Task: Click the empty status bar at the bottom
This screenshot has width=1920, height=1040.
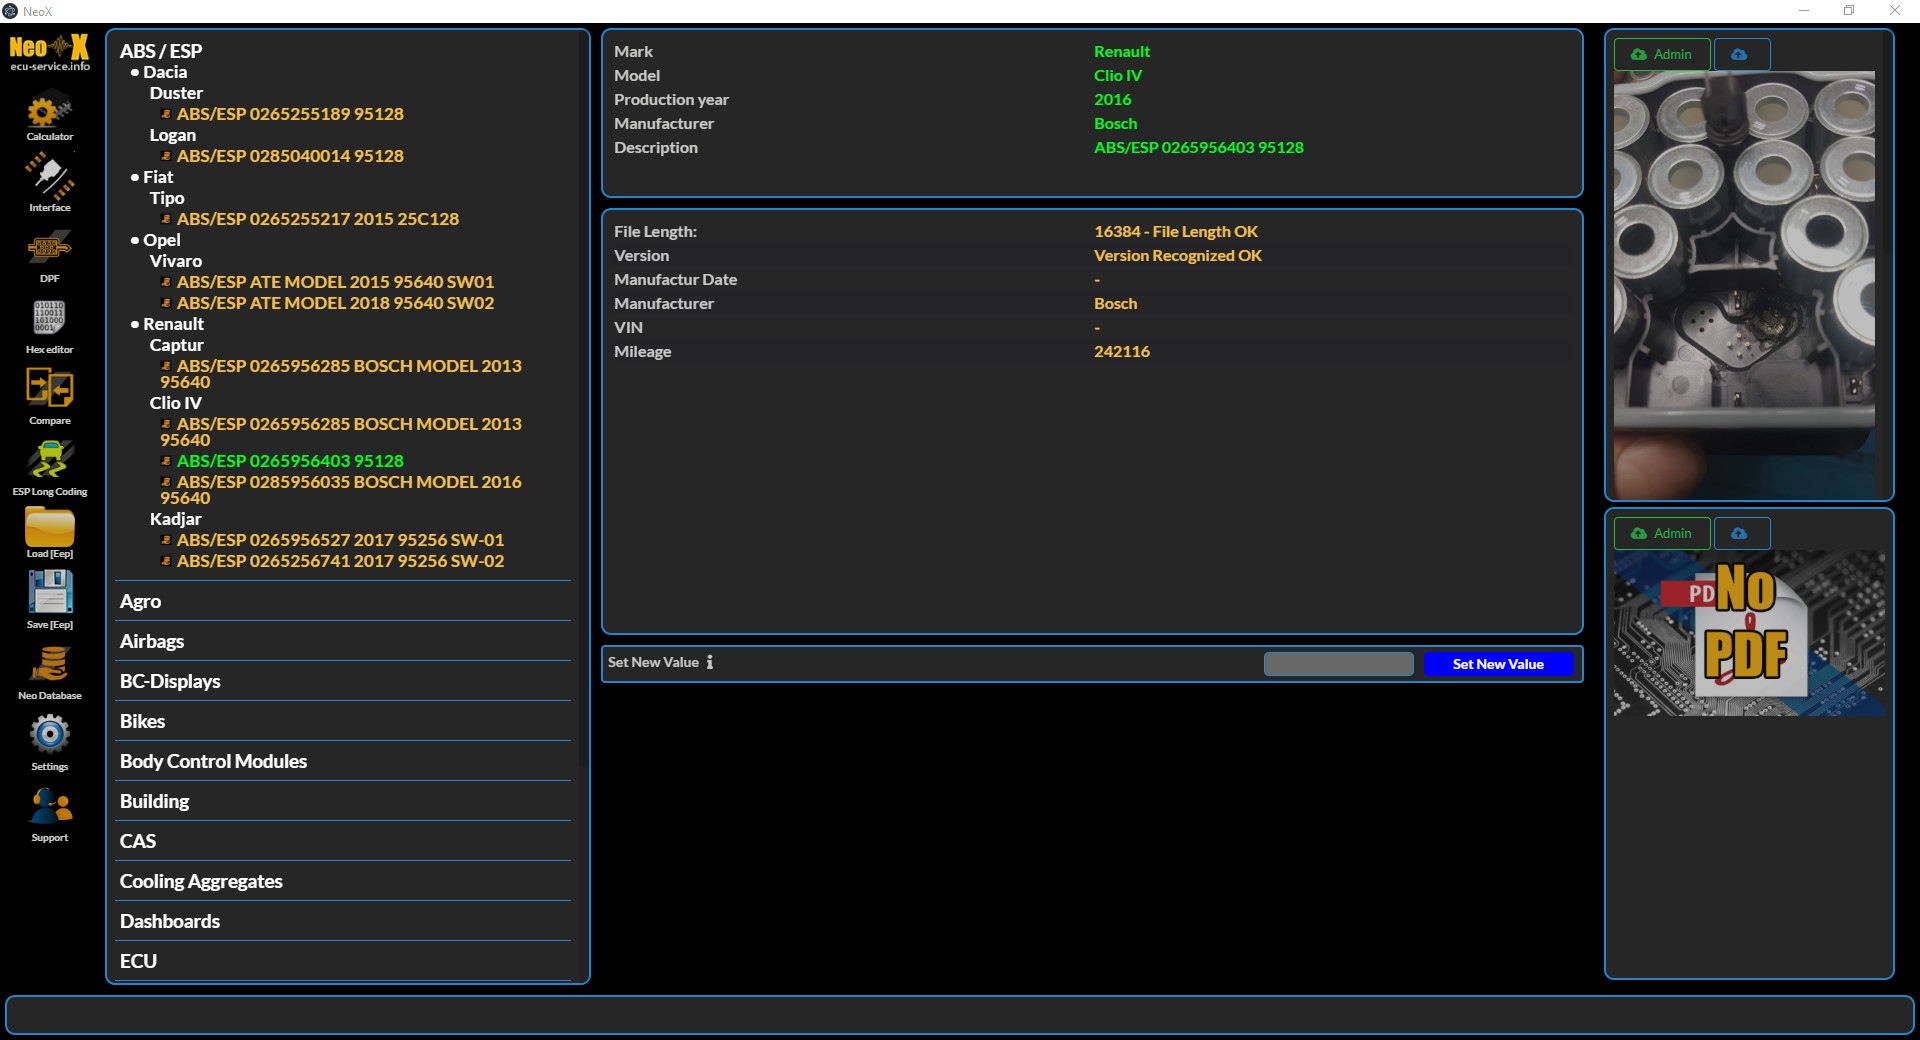Action: tap(960, 1015)
